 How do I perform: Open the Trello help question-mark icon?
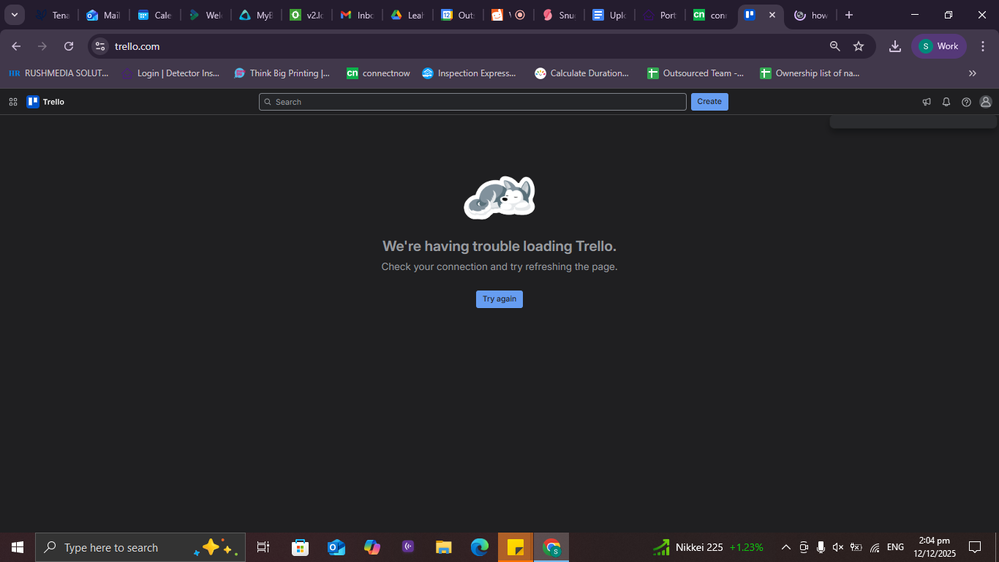966,102
